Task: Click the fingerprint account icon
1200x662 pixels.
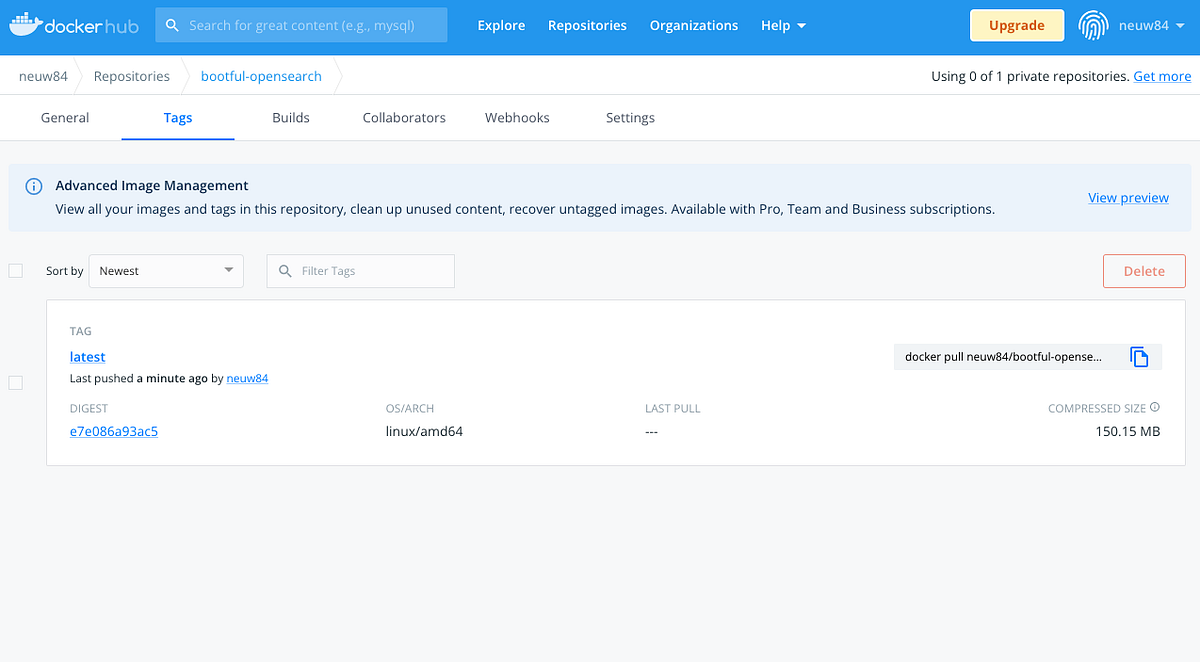Action: pyautogui.click(x=1093, y=25)
